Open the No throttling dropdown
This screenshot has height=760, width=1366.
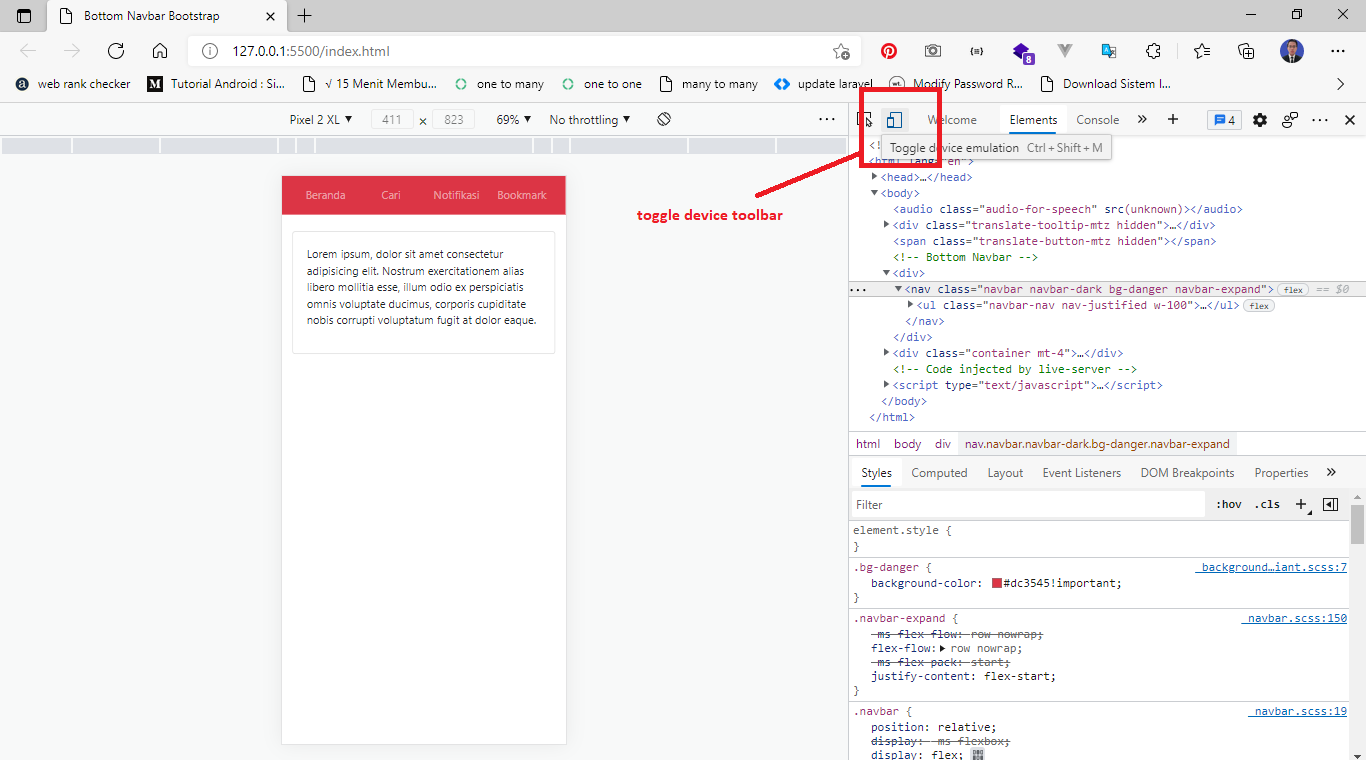pos(590,119)
